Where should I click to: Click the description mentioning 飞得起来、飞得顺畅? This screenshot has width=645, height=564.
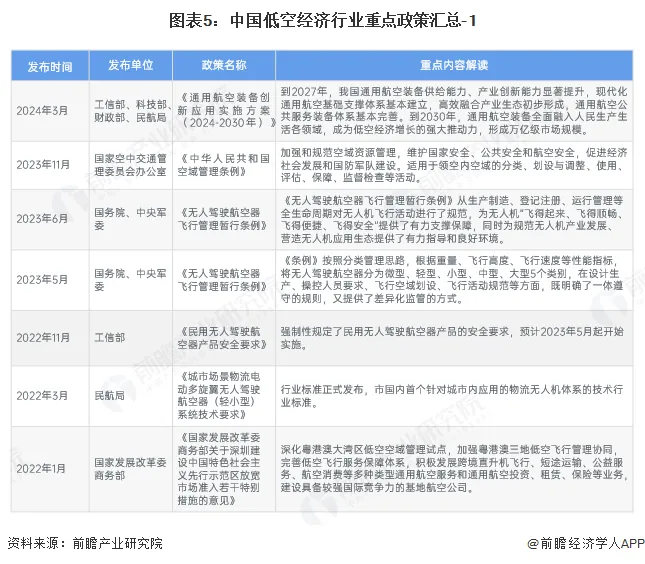[452, 219]
